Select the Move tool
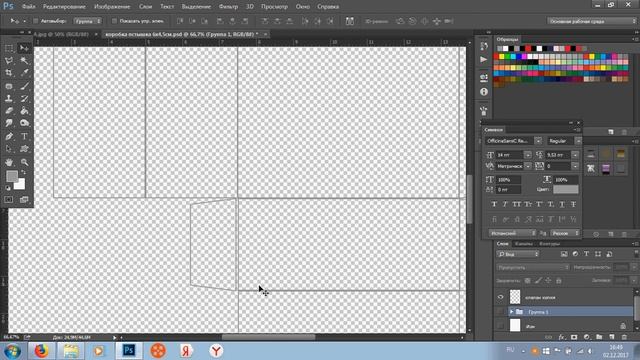640x360 pixels. click(24, 48)
